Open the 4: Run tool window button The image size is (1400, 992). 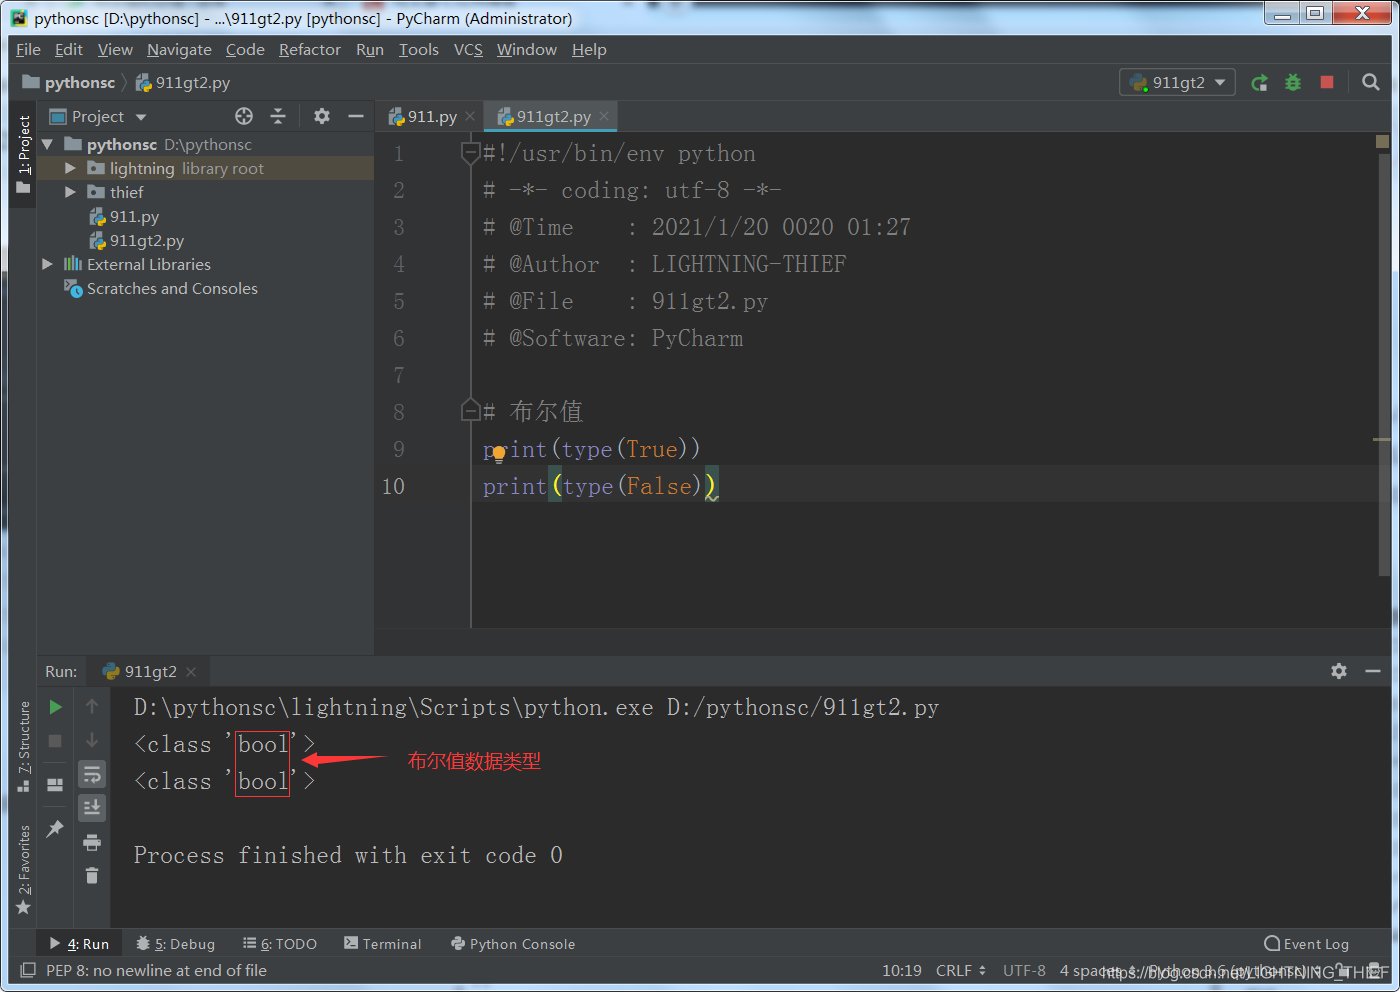[79, 943]
